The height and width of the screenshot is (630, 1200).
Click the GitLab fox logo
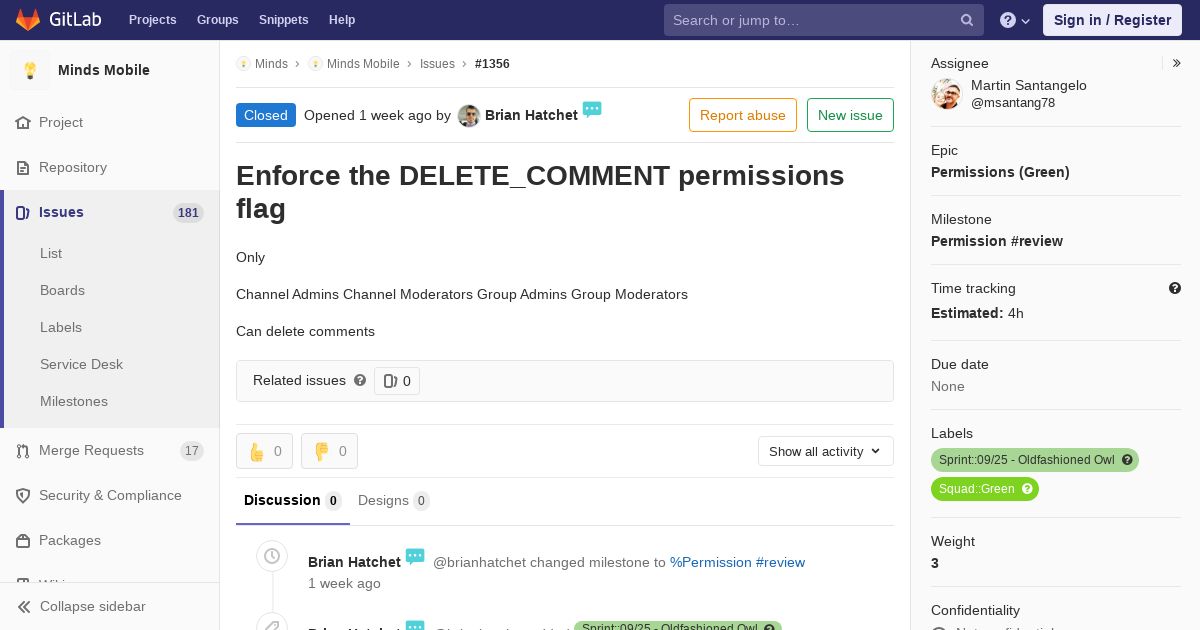pos(28,19)
